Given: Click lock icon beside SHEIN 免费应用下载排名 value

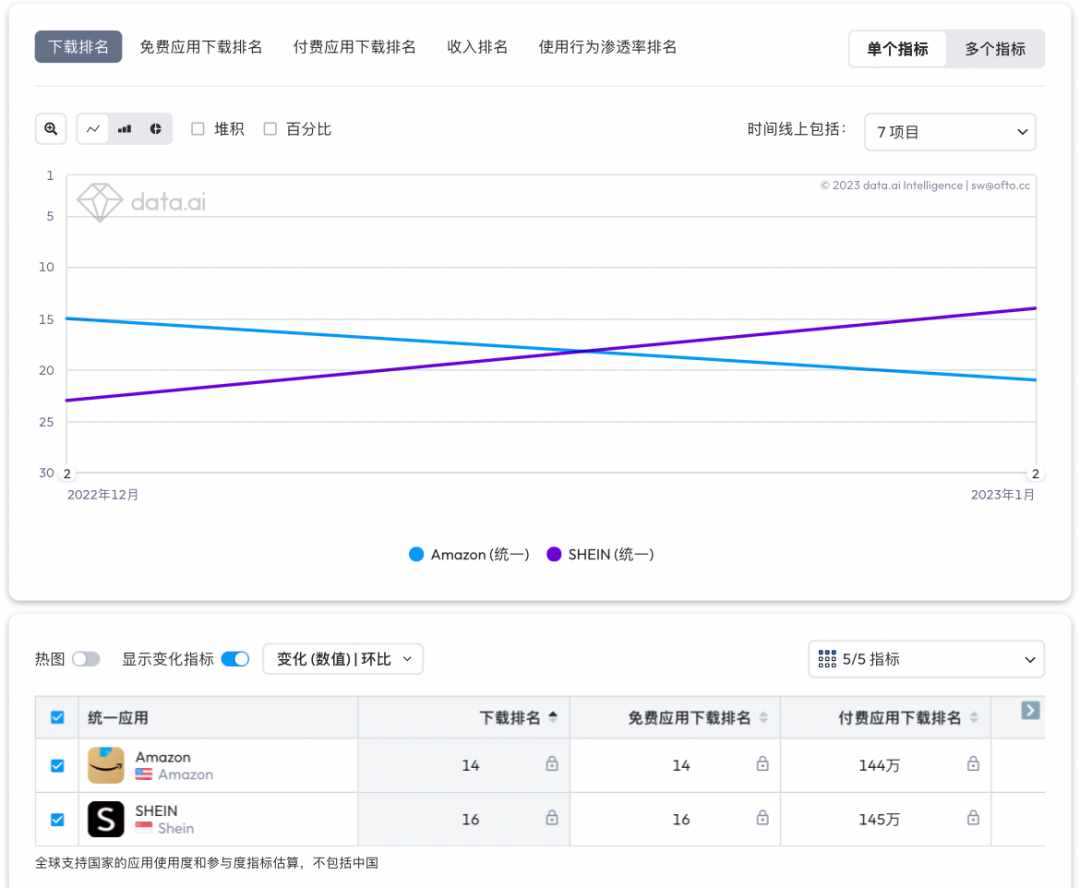Looking at the screenshot, I should coord(762,818).
